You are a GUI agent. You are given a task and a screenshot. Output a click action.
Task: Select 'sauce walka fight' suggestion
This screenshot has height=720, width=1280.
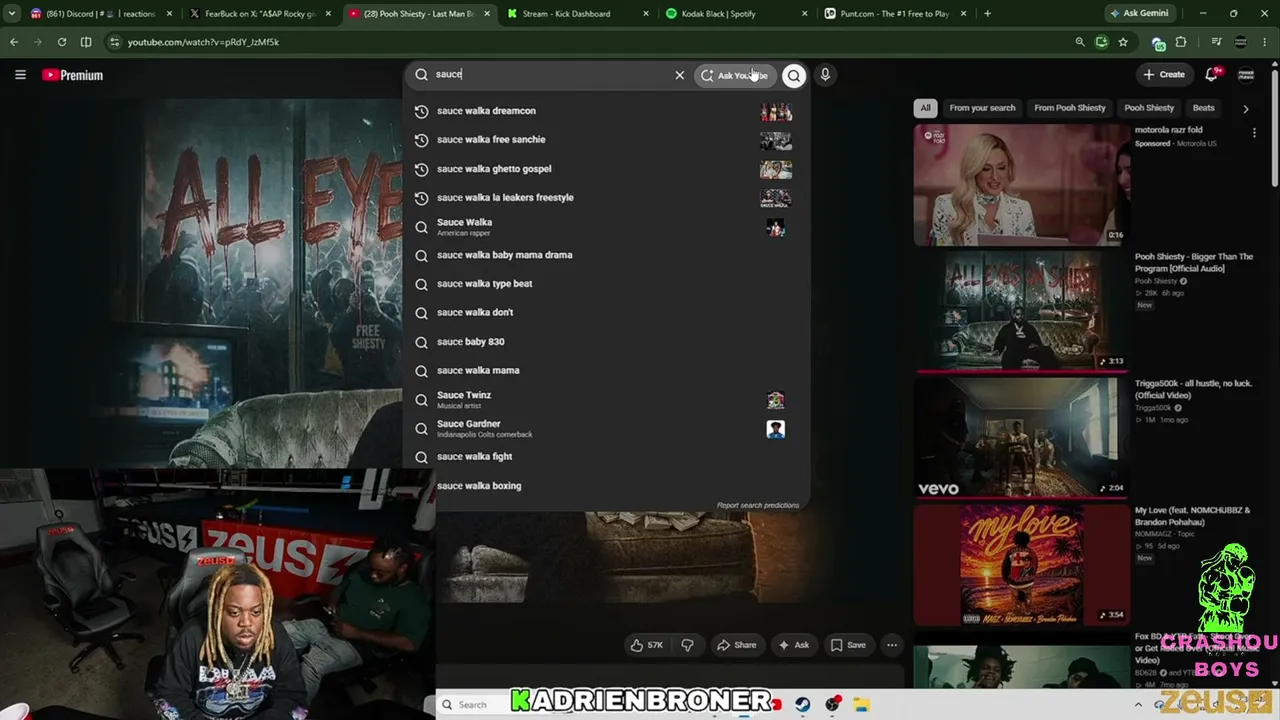[605, 457]
